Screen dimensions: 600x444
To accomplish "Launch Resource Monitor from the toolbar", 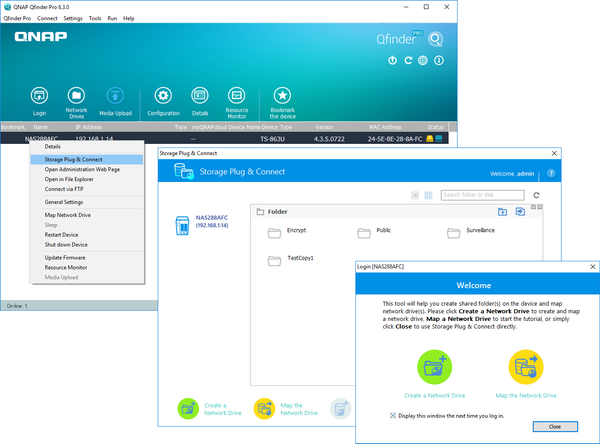I will [x=237, y=95].
